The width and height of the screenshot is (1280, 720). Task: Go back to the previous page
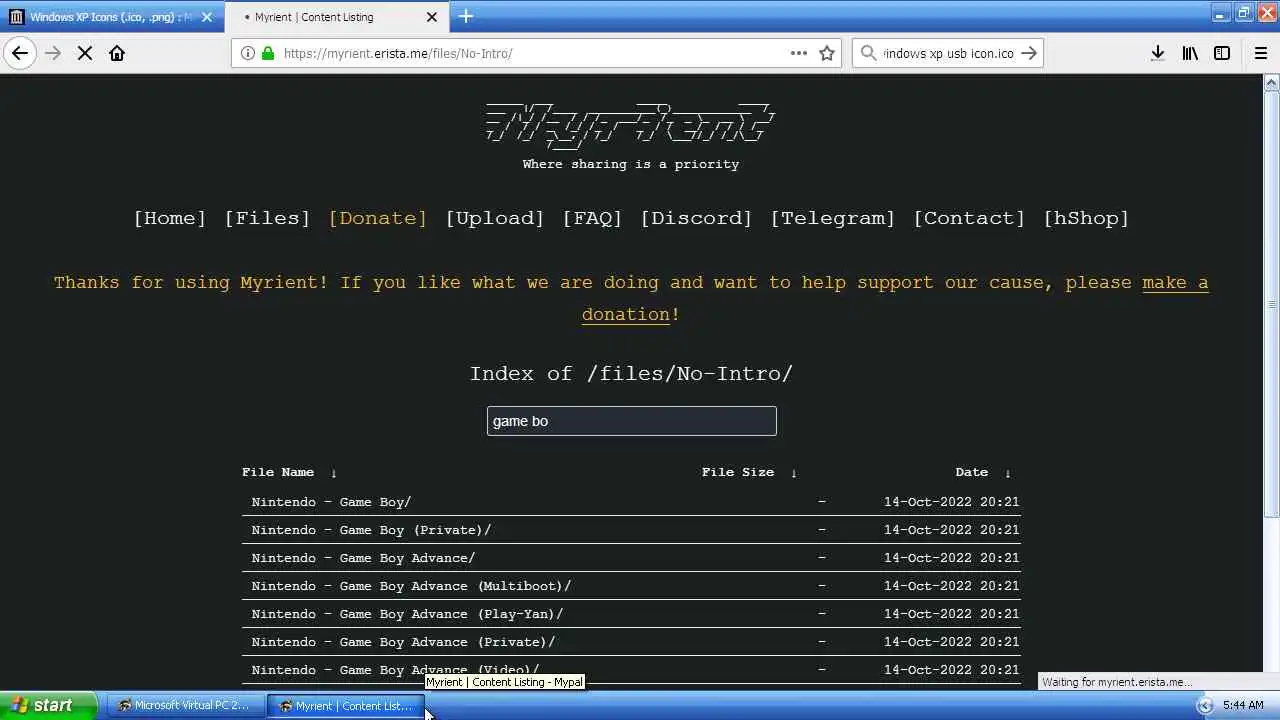pos(20,53)
